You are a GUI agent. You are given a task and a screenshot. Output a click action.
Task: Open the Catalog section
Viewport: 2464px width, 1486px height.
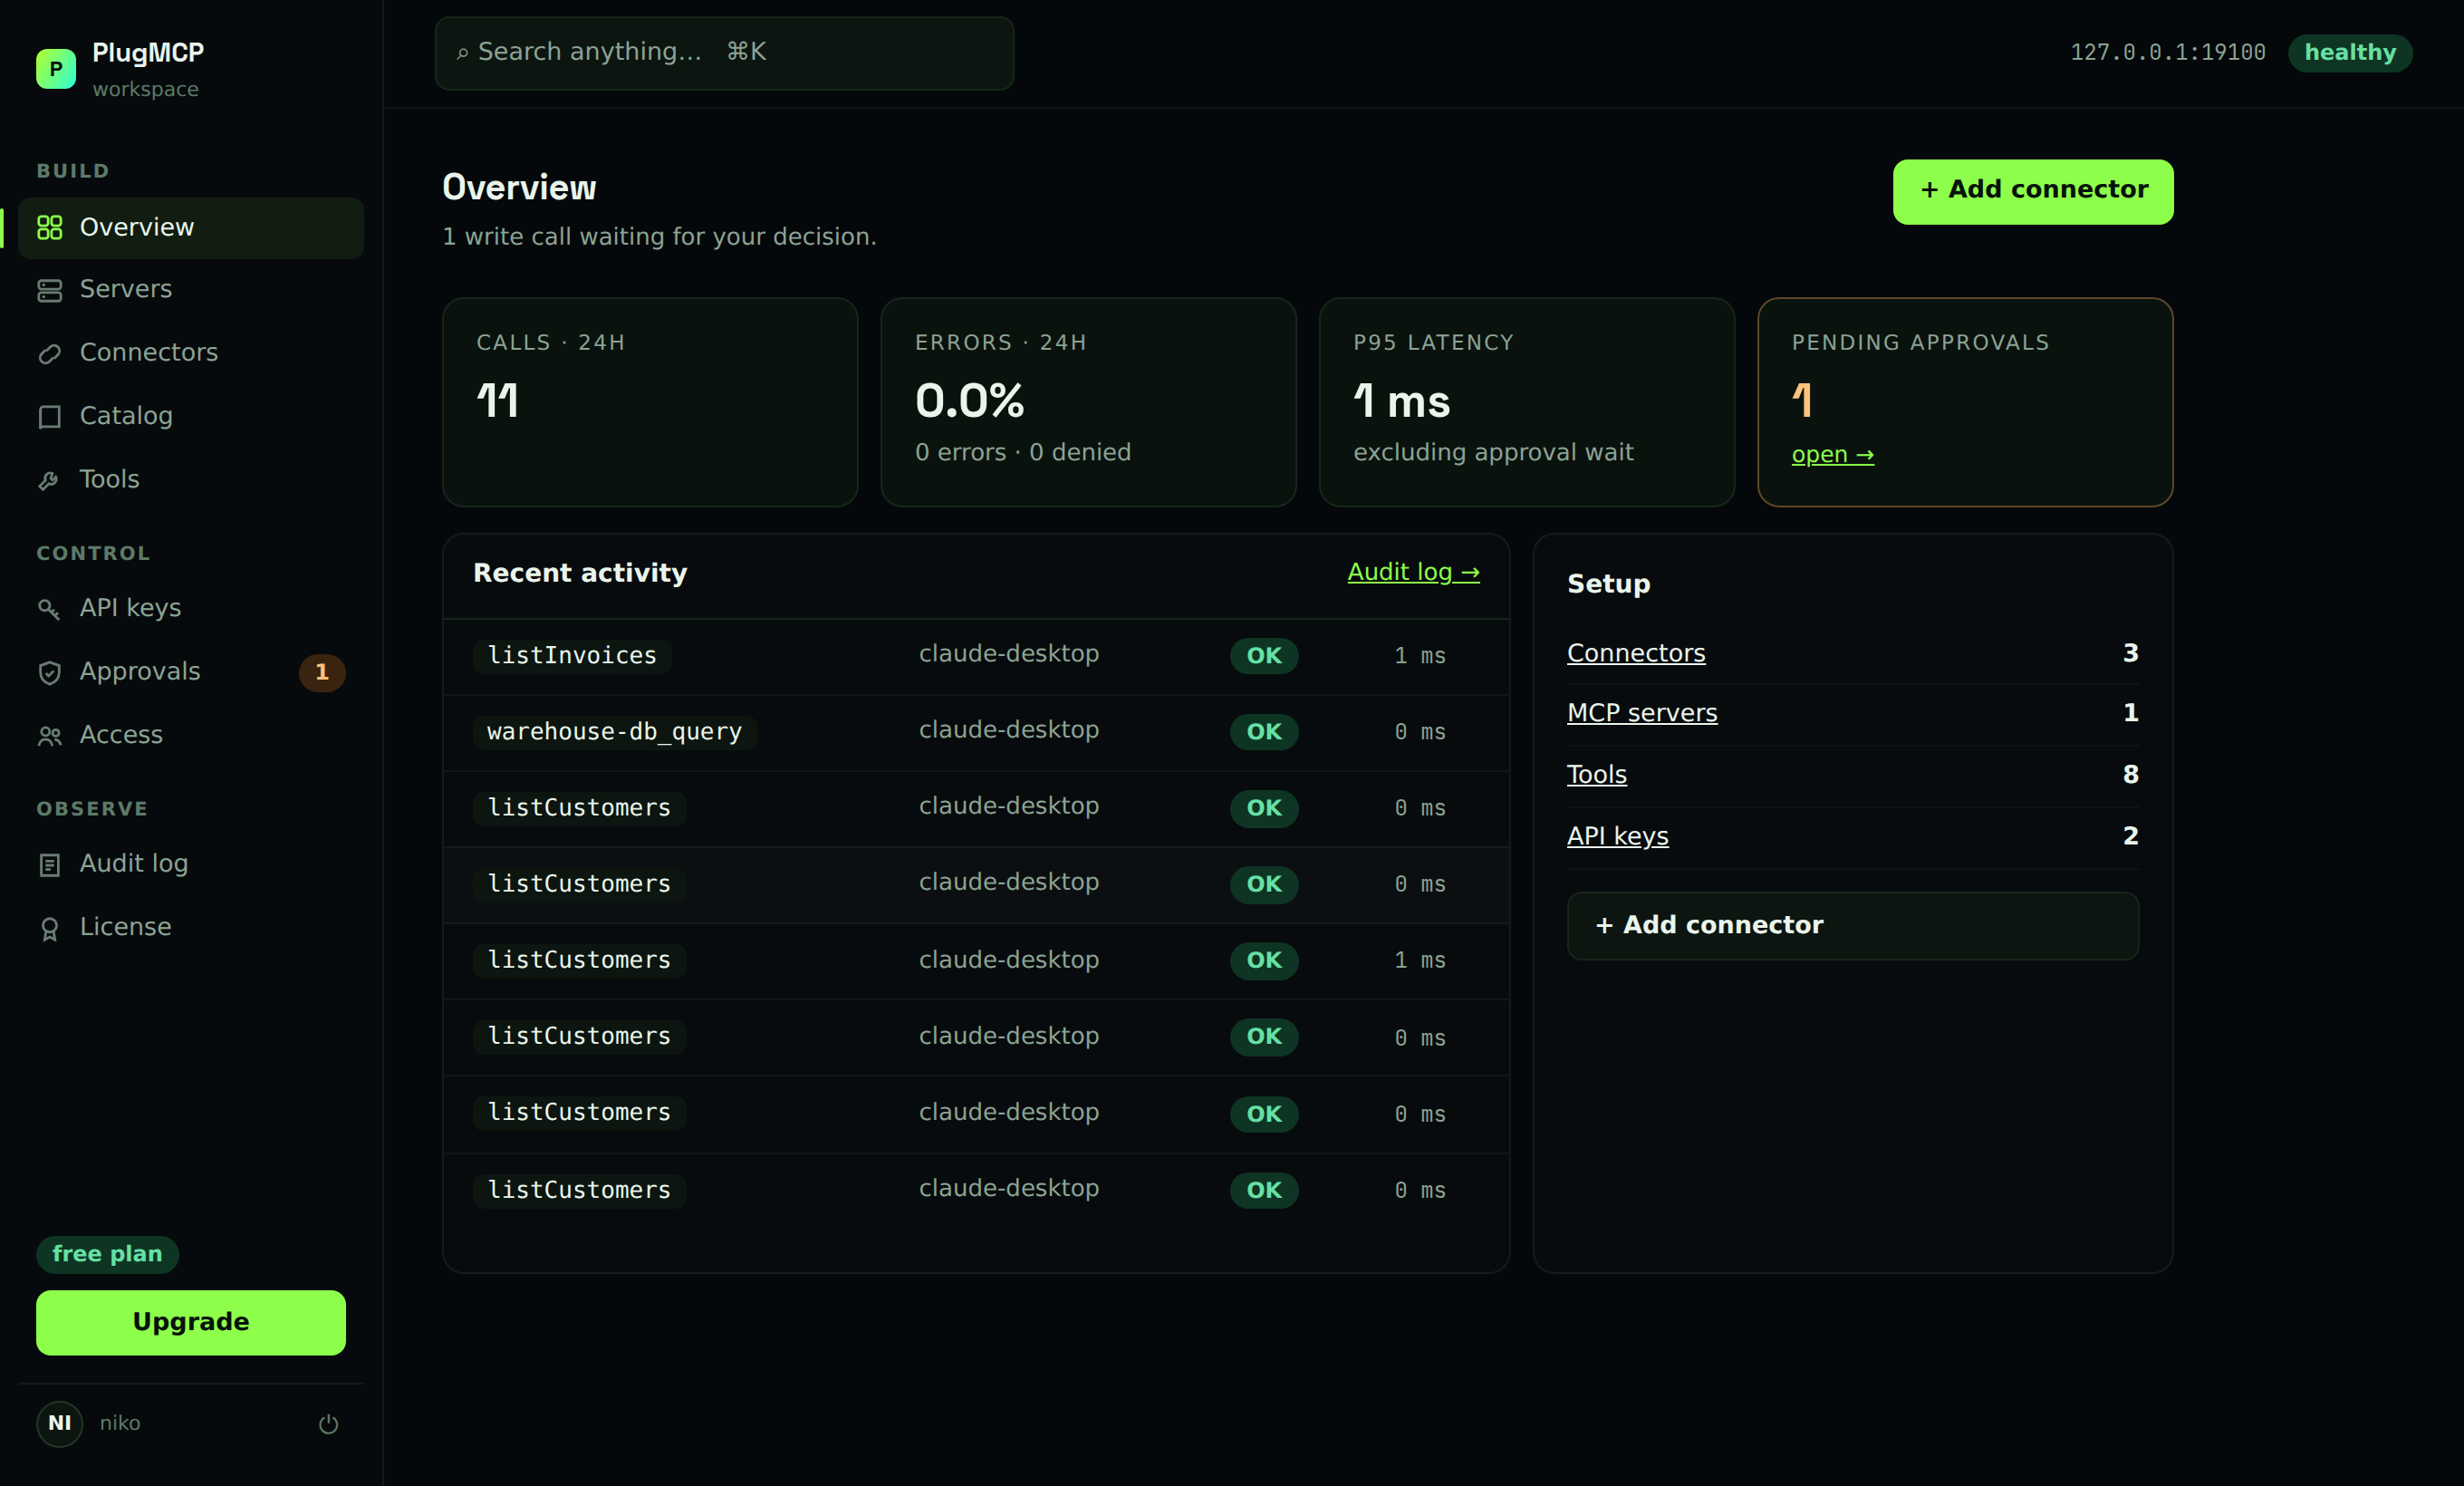pos(190,417)
